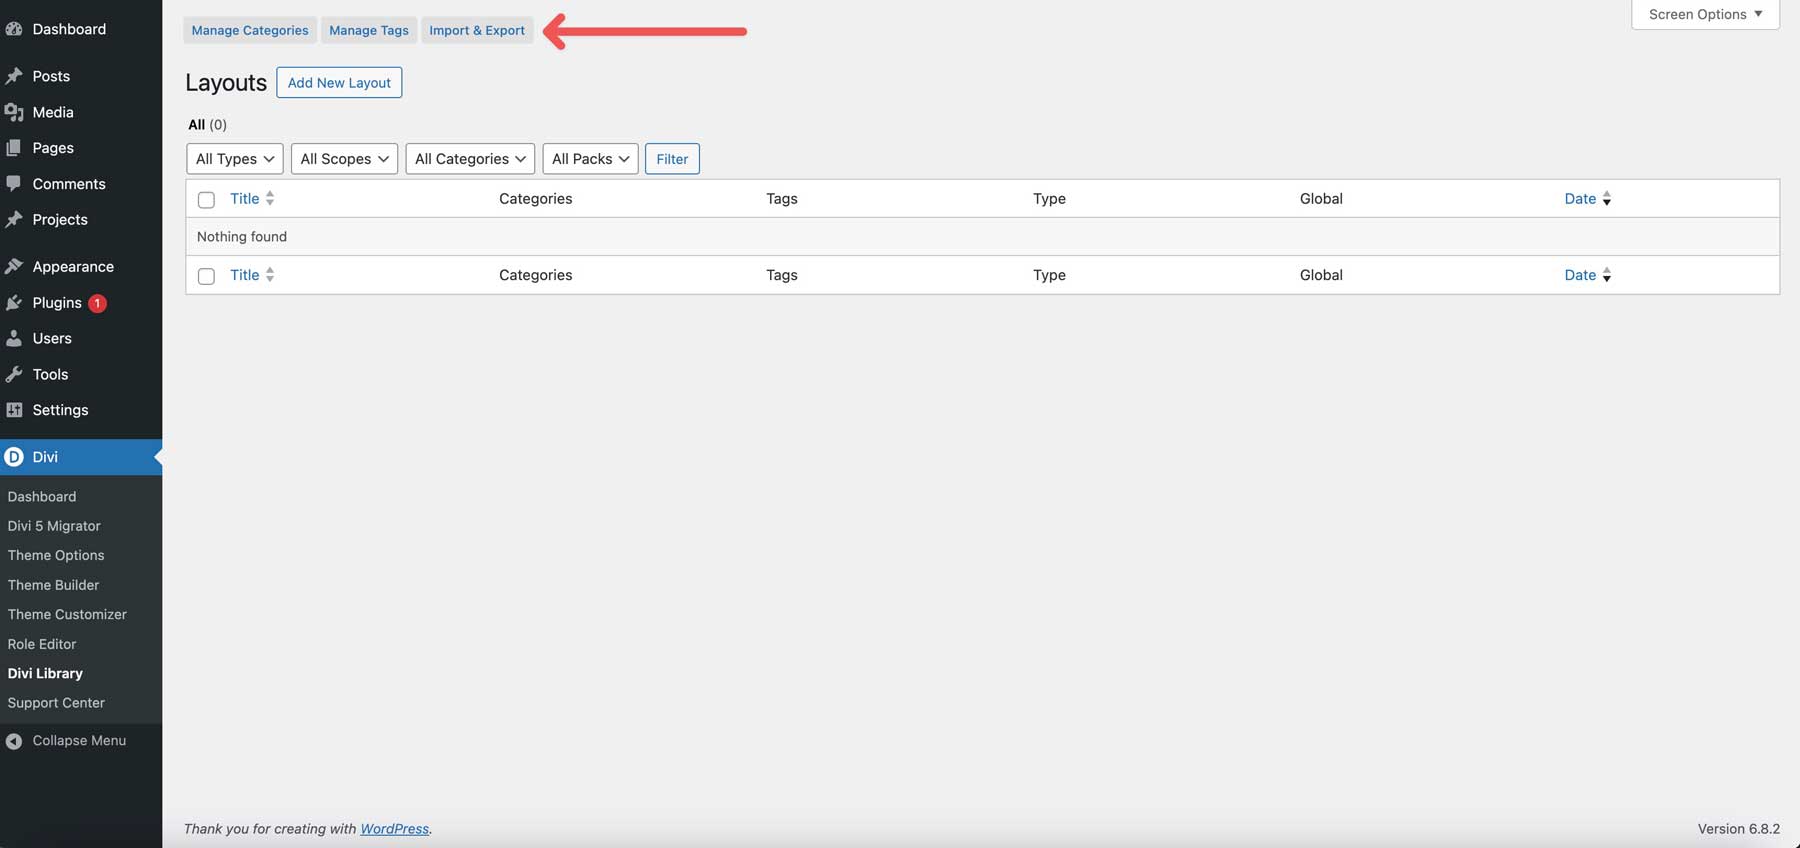Follow the WordPress footer link
The height and width of the screenshot is (848, 1800).
(394, 829)
